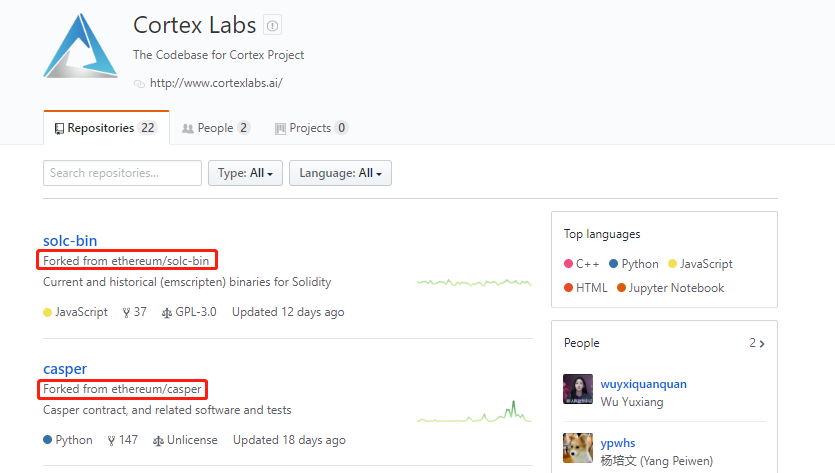Open wuyxiquanquan's avatar thumbnail
This screenshot has height=473, width=835.
point(578,389)
